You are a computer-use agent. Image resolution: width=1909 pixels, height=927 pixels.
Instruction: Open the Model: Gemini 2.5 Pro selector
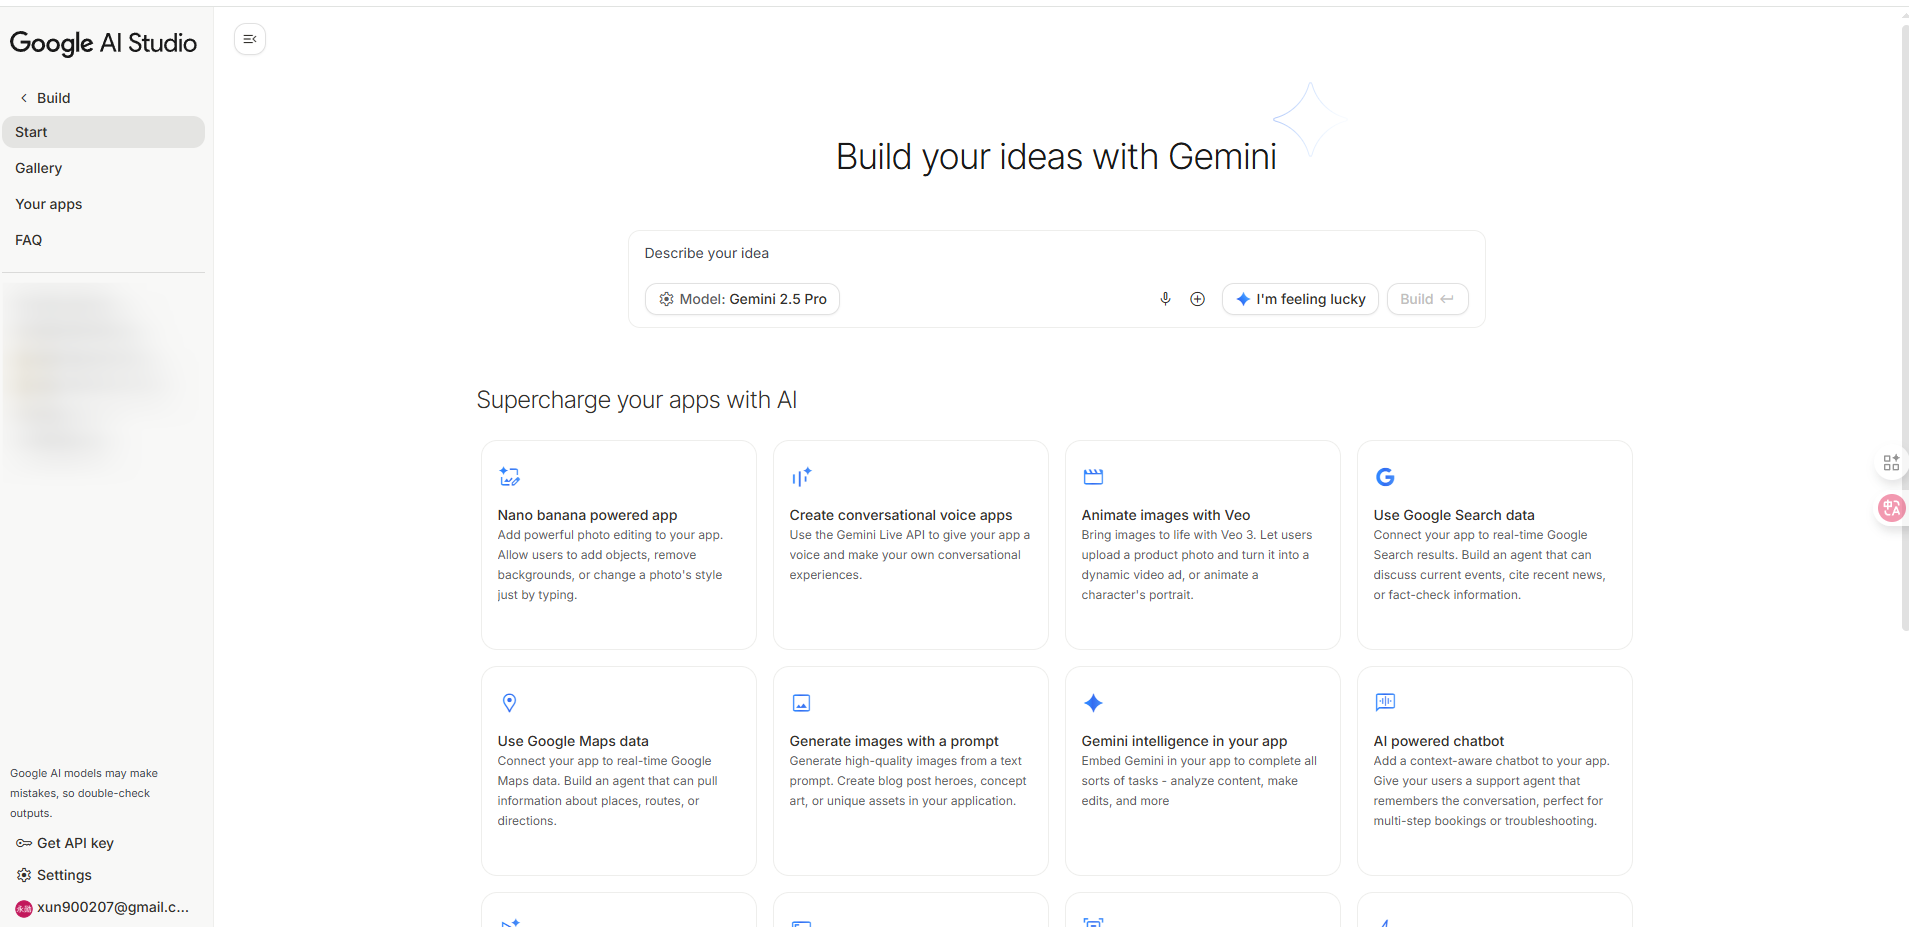coord(742,299)
